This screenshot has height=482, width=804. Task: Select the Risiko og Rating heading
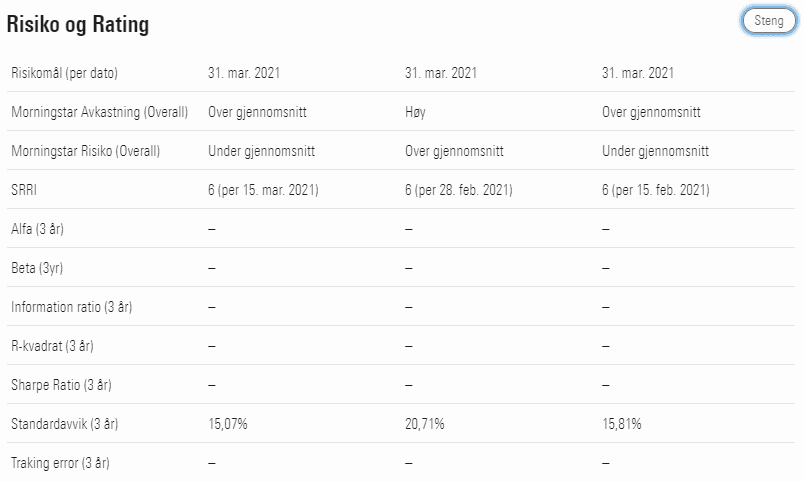78,24
